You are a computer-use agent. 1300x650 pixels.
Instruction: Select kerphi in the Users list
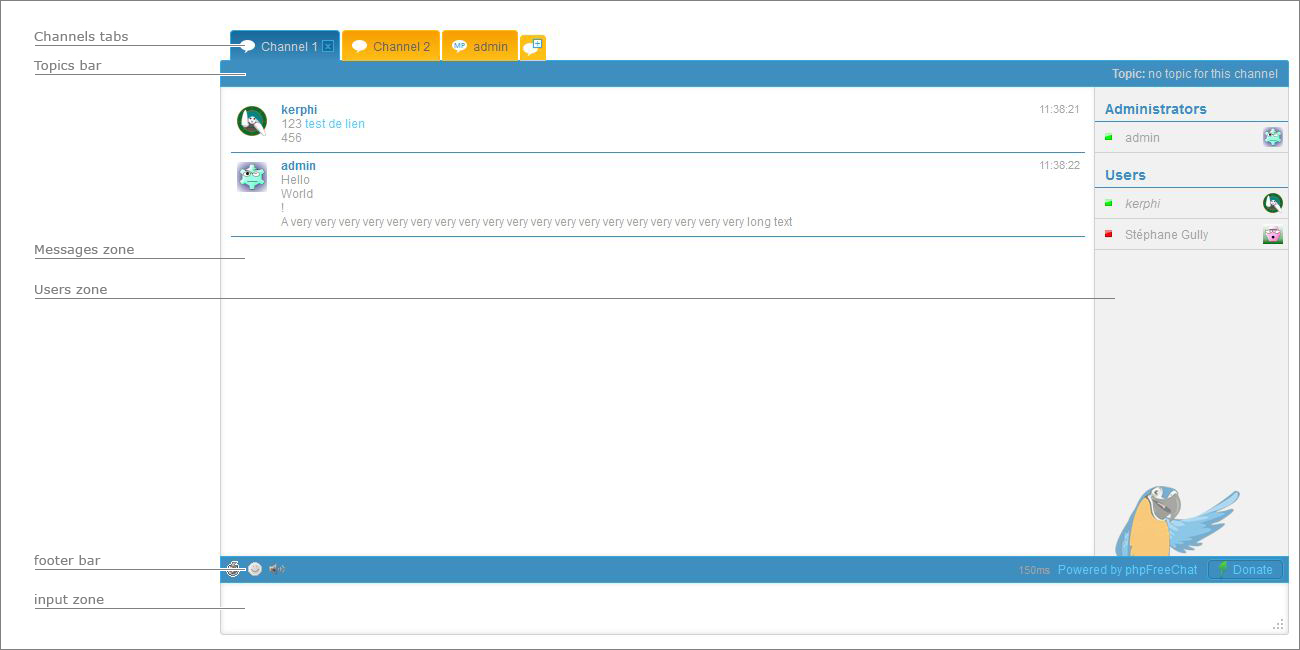click(1142, 204)
